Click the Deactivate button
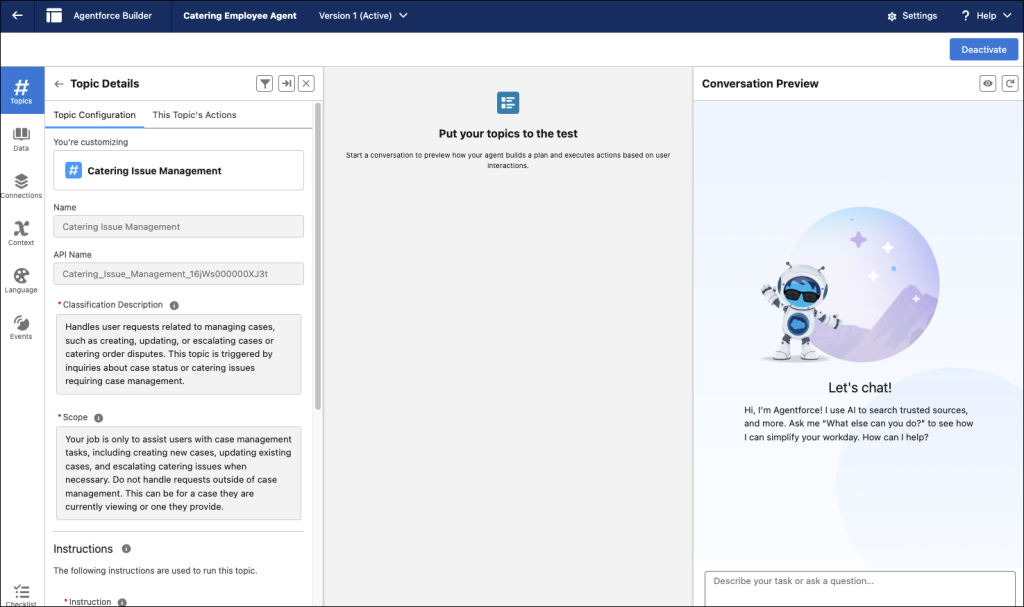The width and height of the screenshot is (1024, 607). tap(983, 49)
